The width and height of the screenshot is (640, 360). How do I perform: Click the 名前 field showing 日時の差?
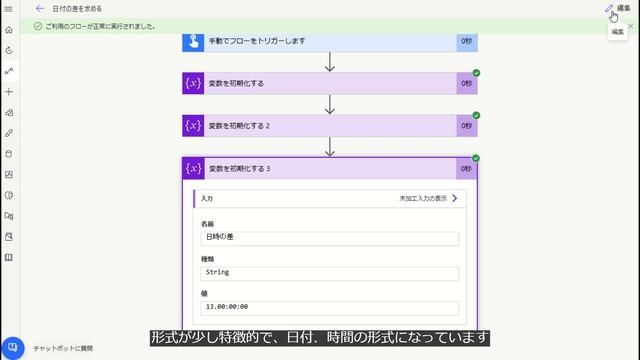[329, 239]
